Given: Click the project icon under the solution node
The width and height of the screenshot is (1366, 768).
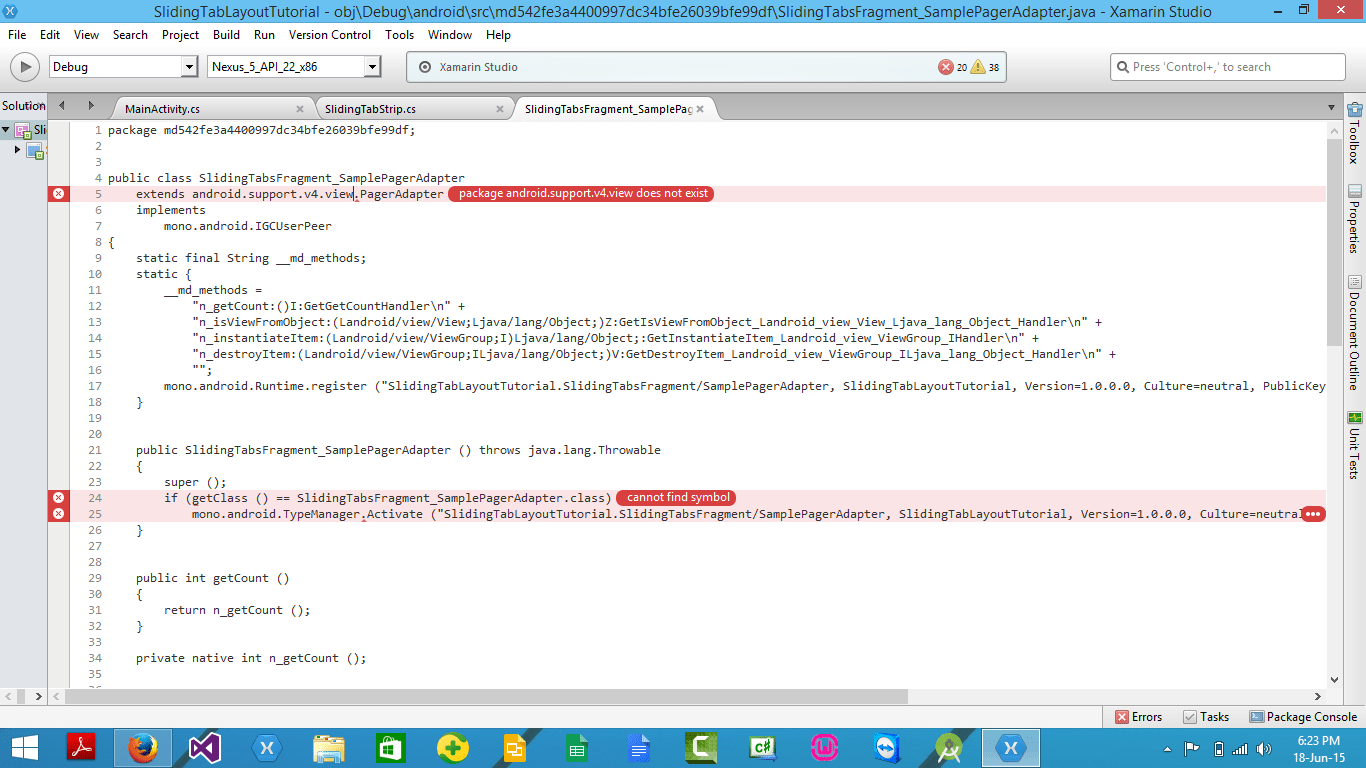Looking at the screenshot, I should 35,151.
